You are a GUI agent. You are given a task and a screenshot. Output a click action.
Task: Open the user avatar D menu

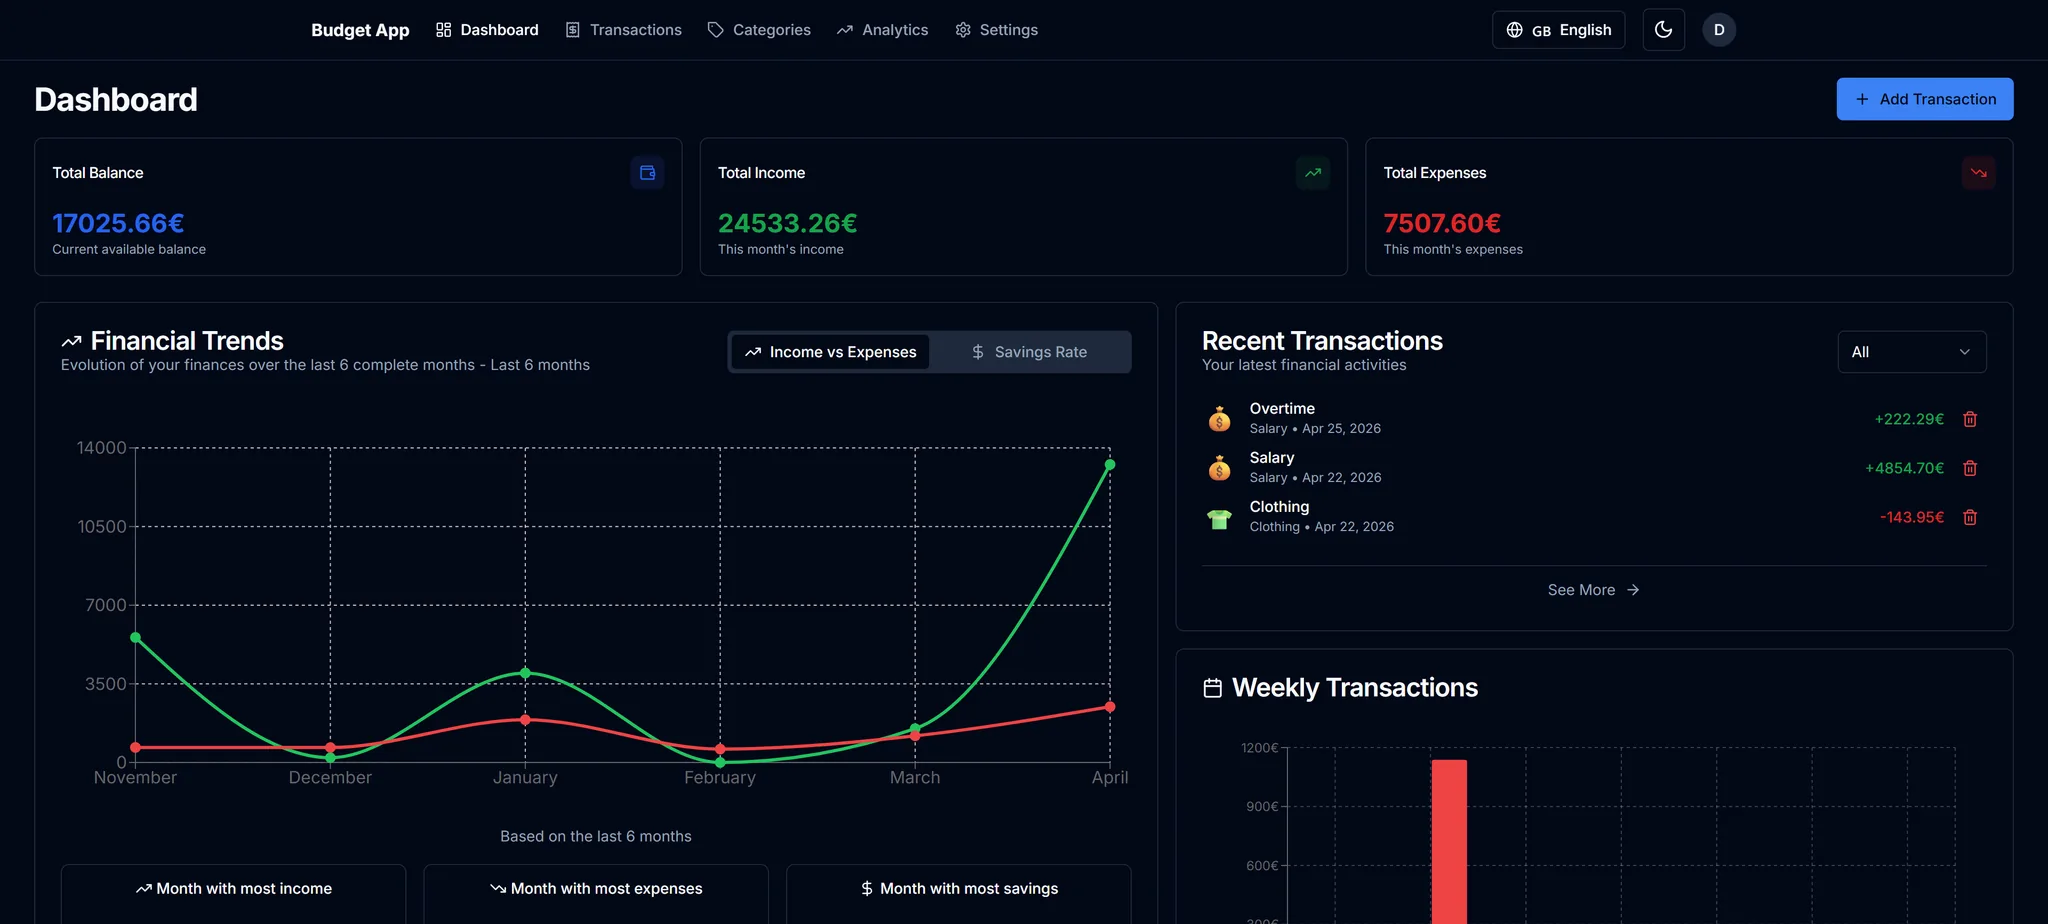coord(1719,30)
